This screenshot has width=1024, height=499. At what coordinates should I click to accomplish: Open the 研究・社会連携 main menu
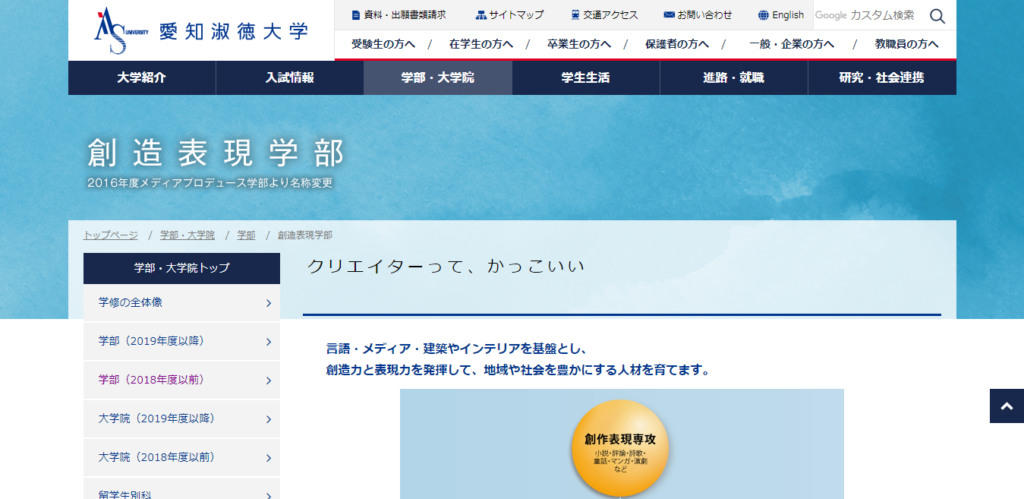882,78
